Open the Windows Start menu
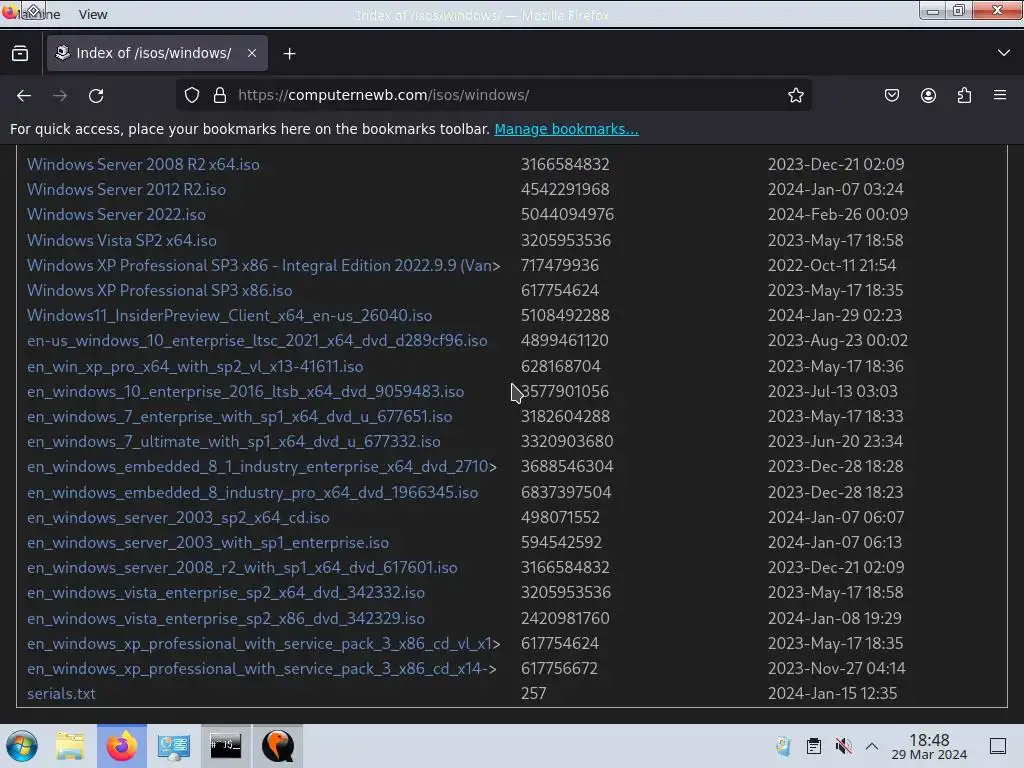 pyautogui.click(x=22, y=746)
